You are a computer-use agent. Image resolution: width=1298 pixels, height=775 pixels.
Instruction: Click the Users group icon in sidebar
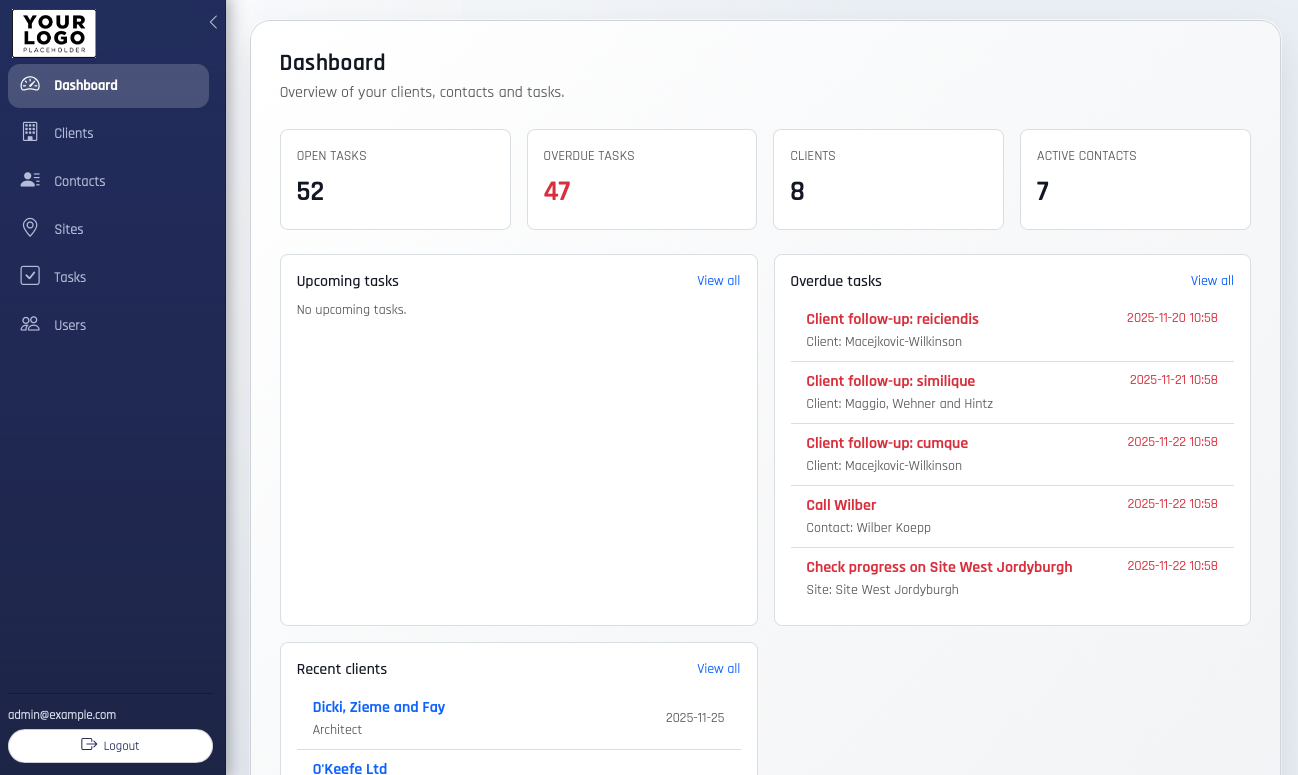pyautogui.click(x=31, y=324)
